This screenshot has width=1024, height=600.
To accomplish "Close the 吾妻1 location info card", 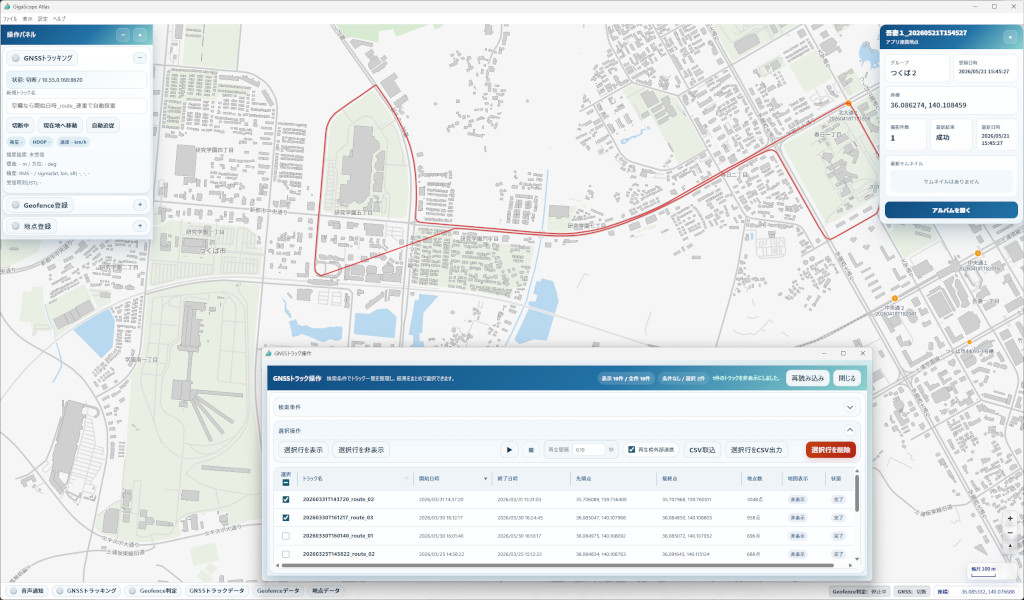I will tap(1010, 37).
